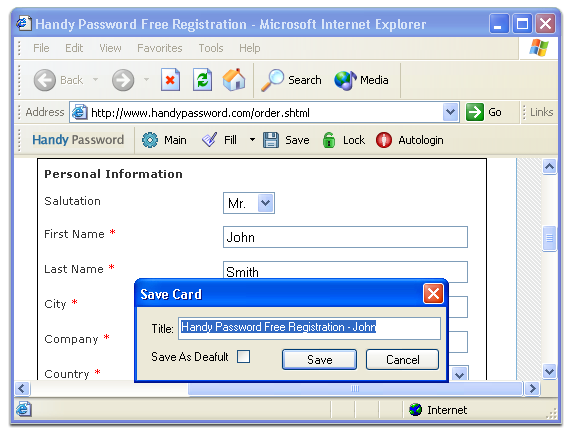This screenshot has width=569, height=433.
Task: Go to Home page icon
Action: [234, 79]
